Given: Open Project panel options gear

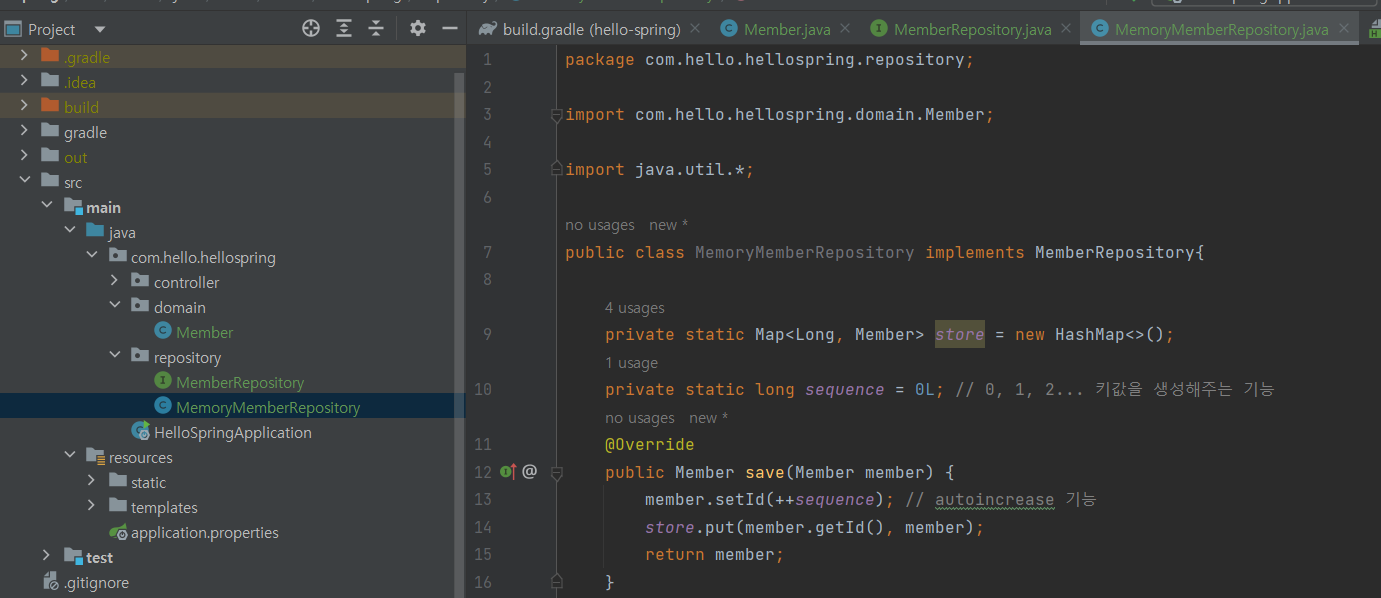Looking at the screenshot, I should pyautogui.click(x=418, y=29).
